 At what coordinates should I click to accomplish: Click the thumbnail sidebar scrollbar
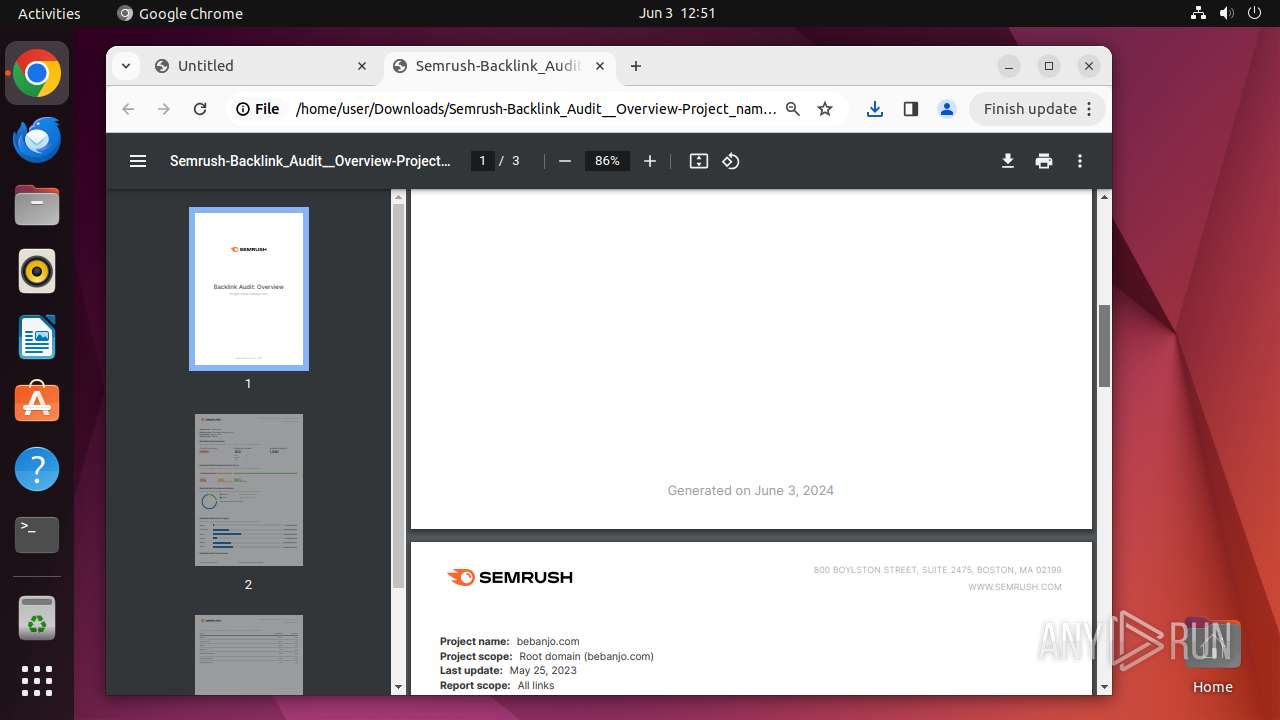(399, 395)
